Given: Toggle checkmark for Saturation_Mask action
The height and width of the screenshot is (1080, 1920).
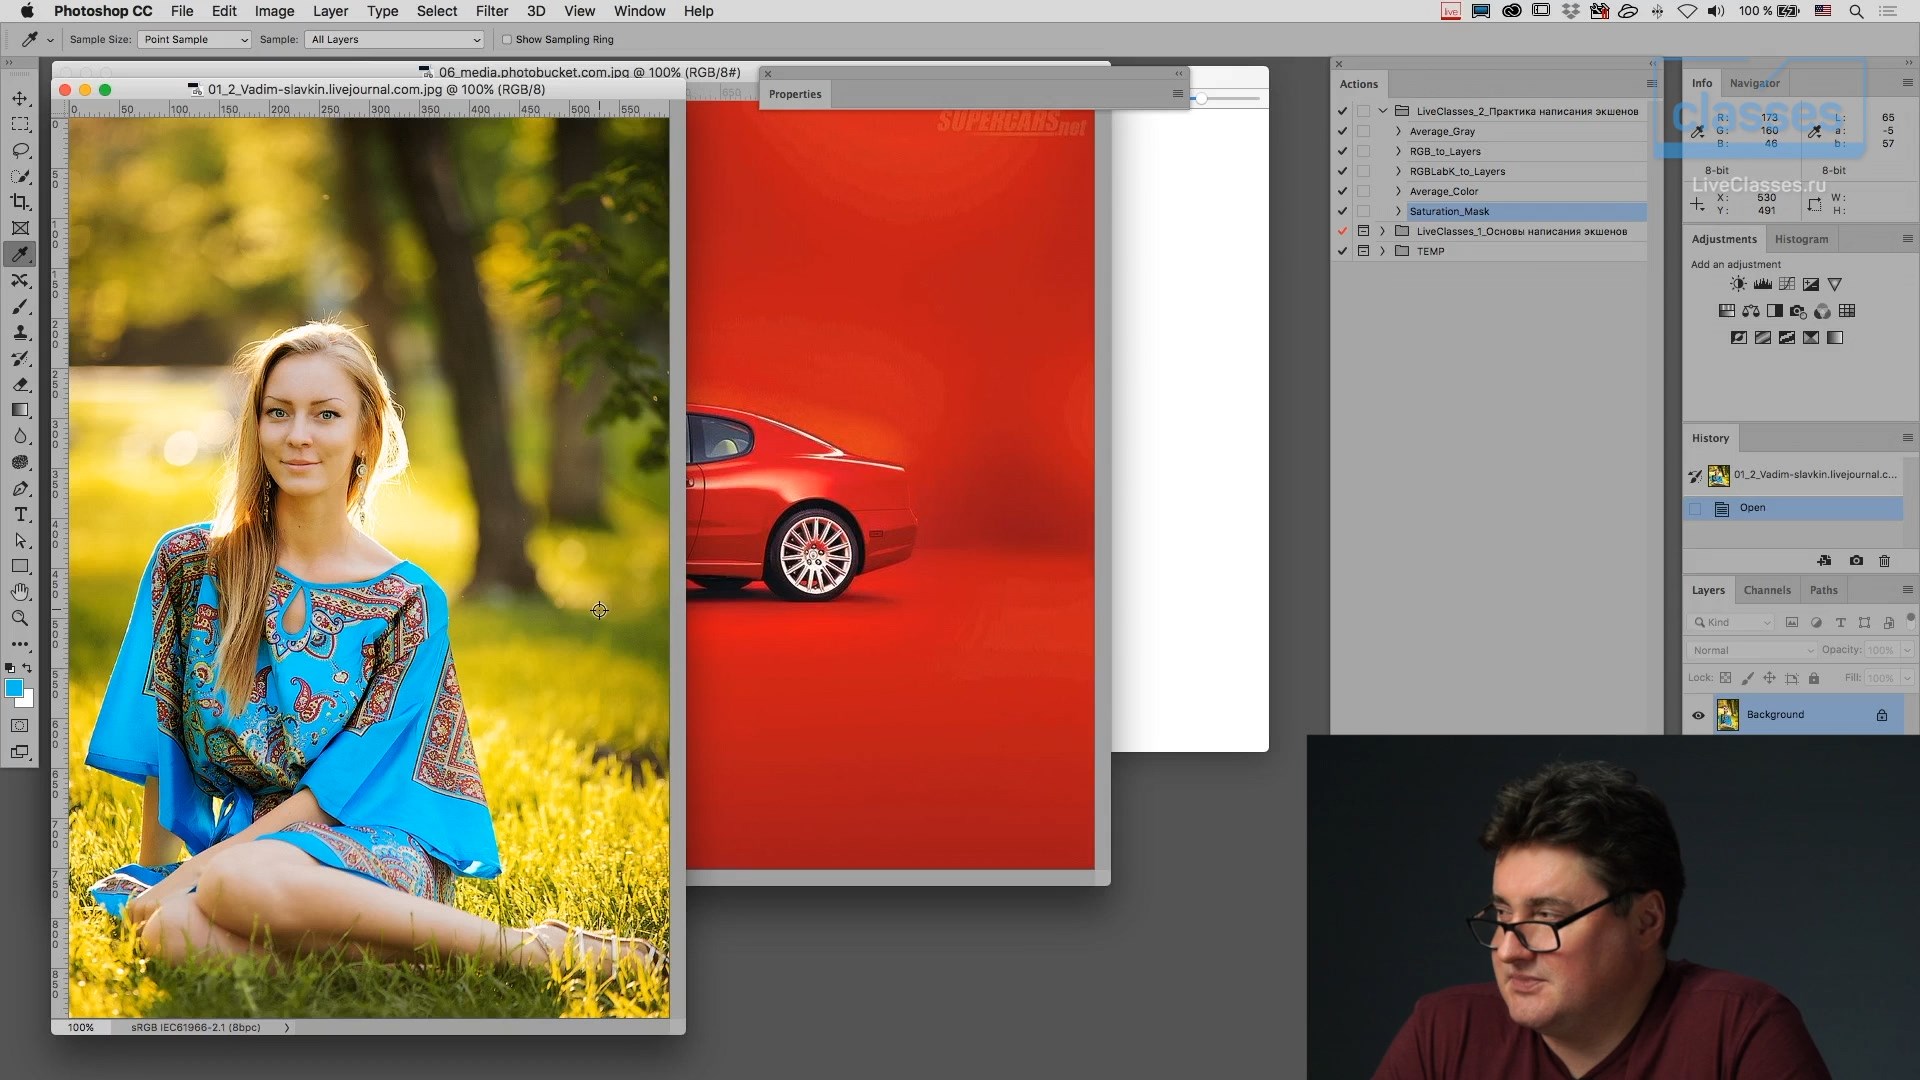Looking at the screenshot, I should click(x=1342, y=211).
